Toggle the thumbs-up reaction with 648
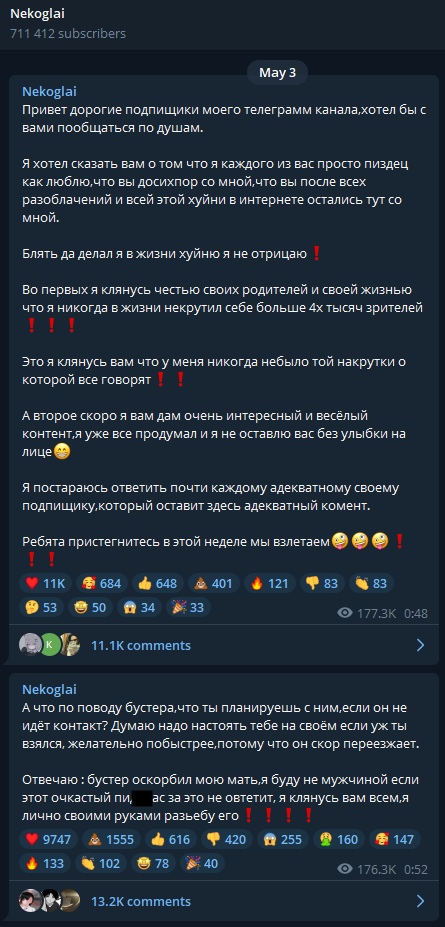 pyautogui.click(x=157, y=584)
